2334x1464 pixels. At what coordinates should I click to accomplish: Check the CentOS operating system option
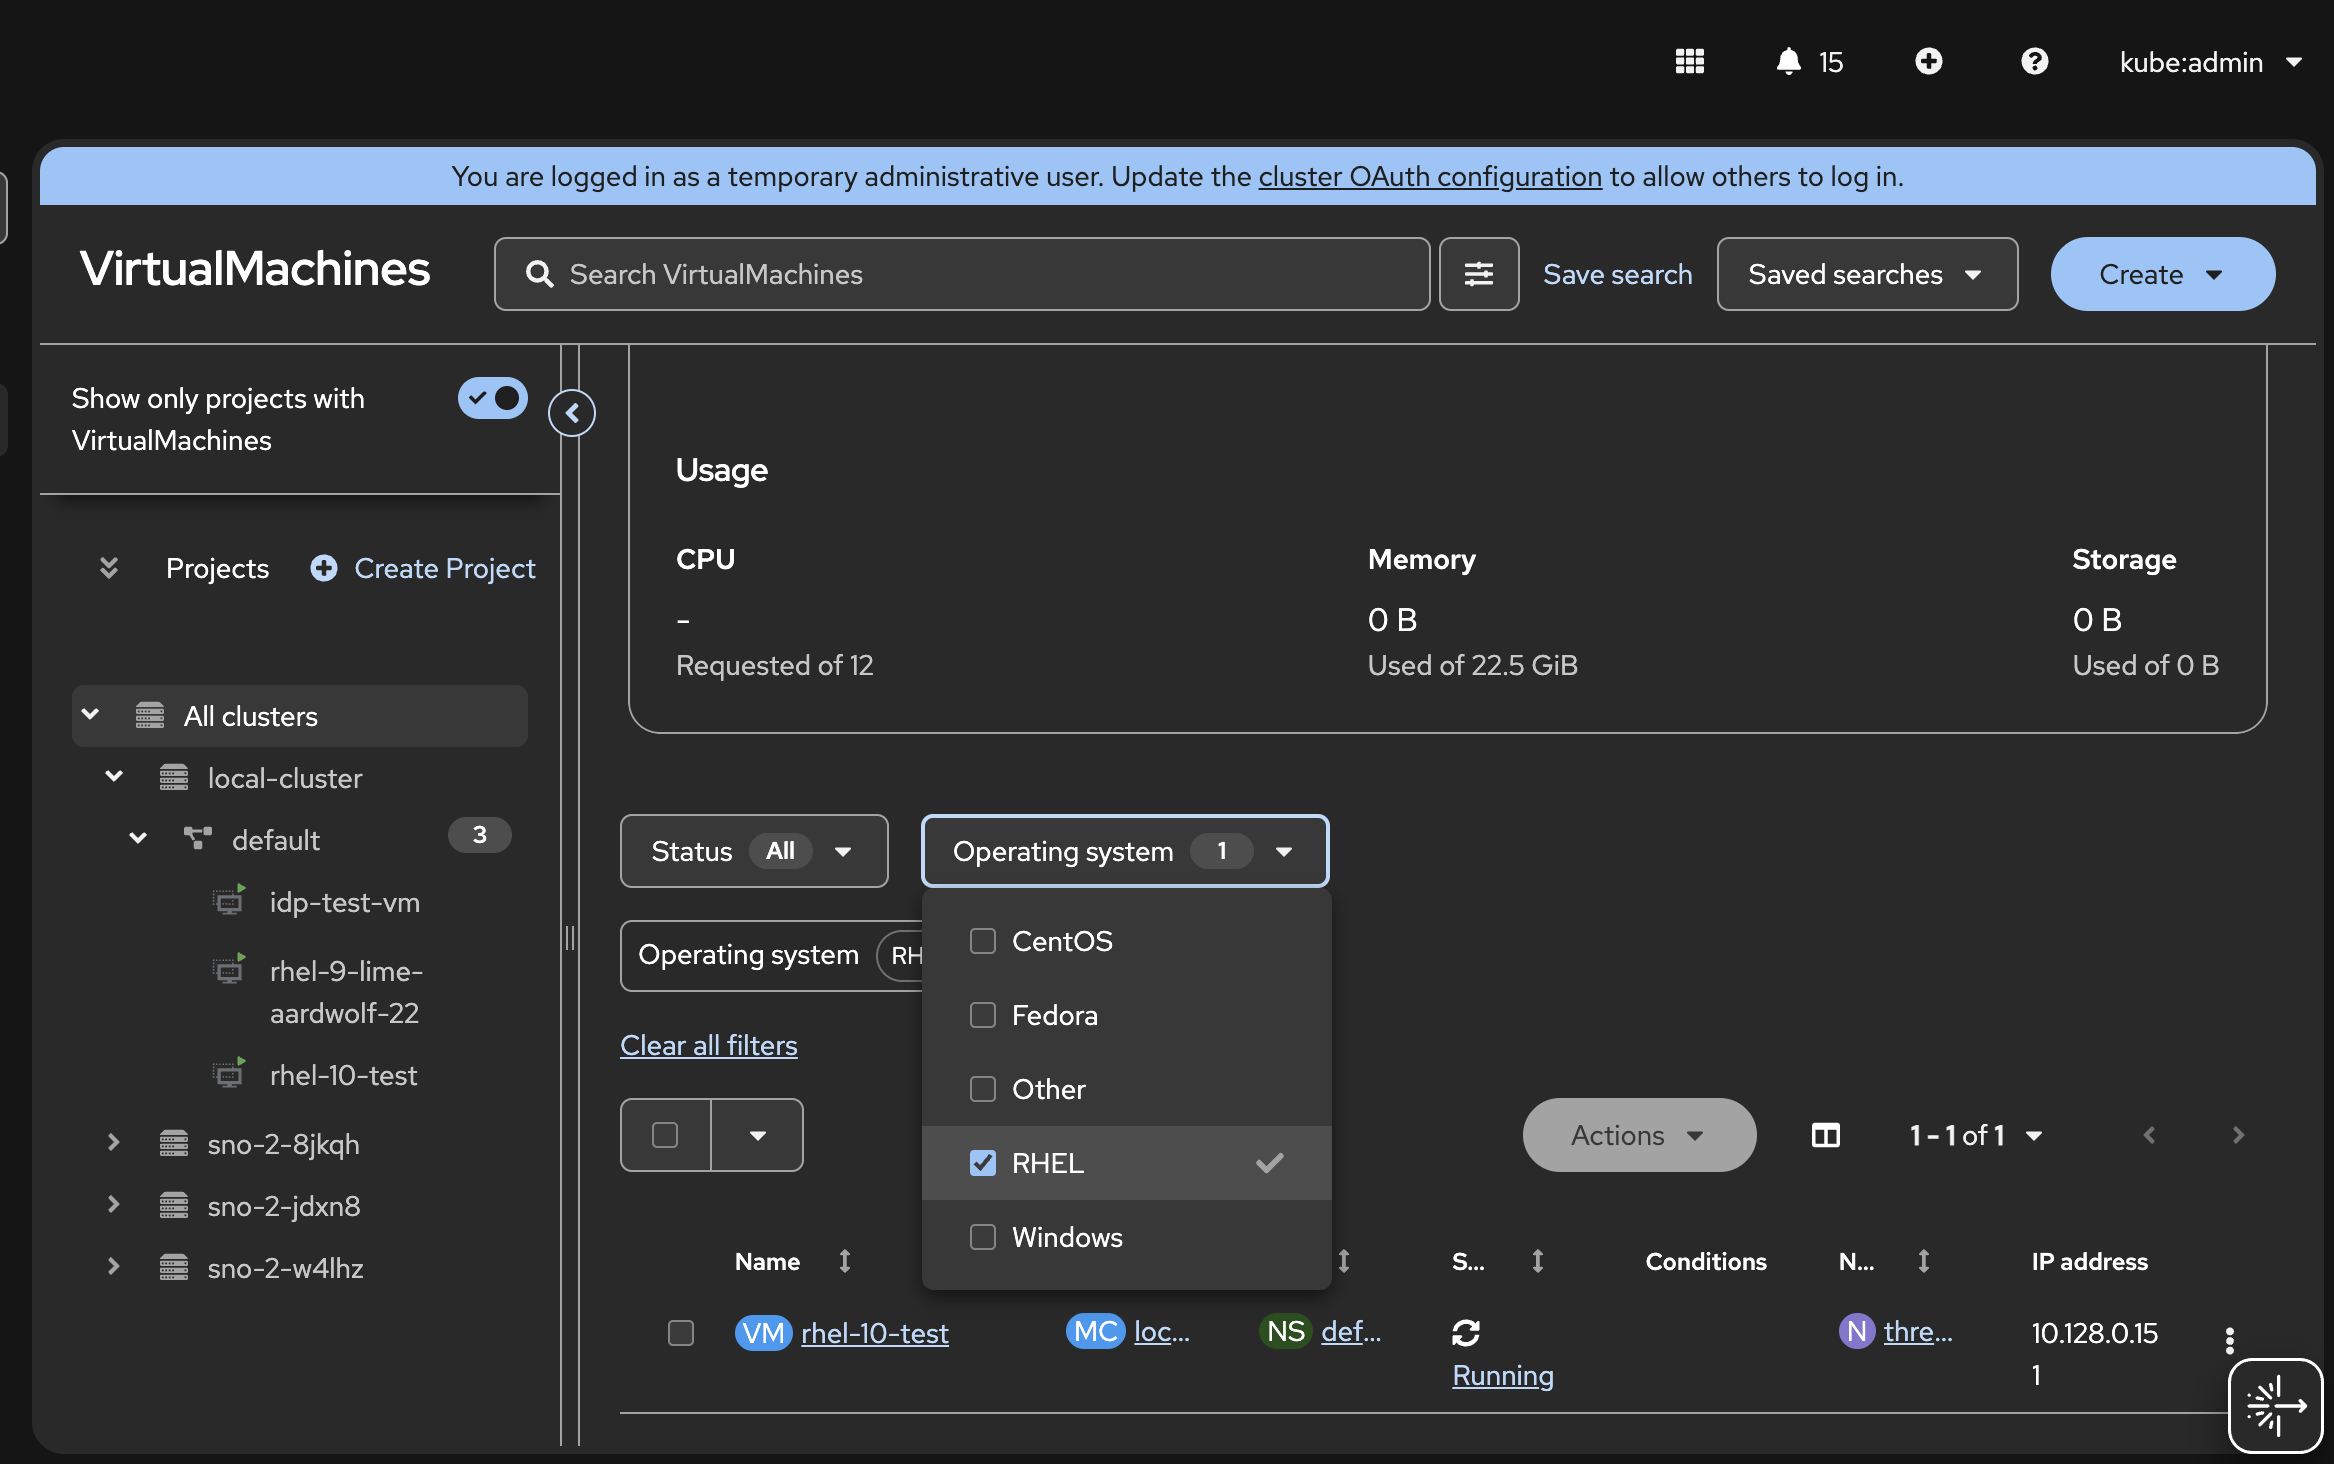click(x=983, y=941)
